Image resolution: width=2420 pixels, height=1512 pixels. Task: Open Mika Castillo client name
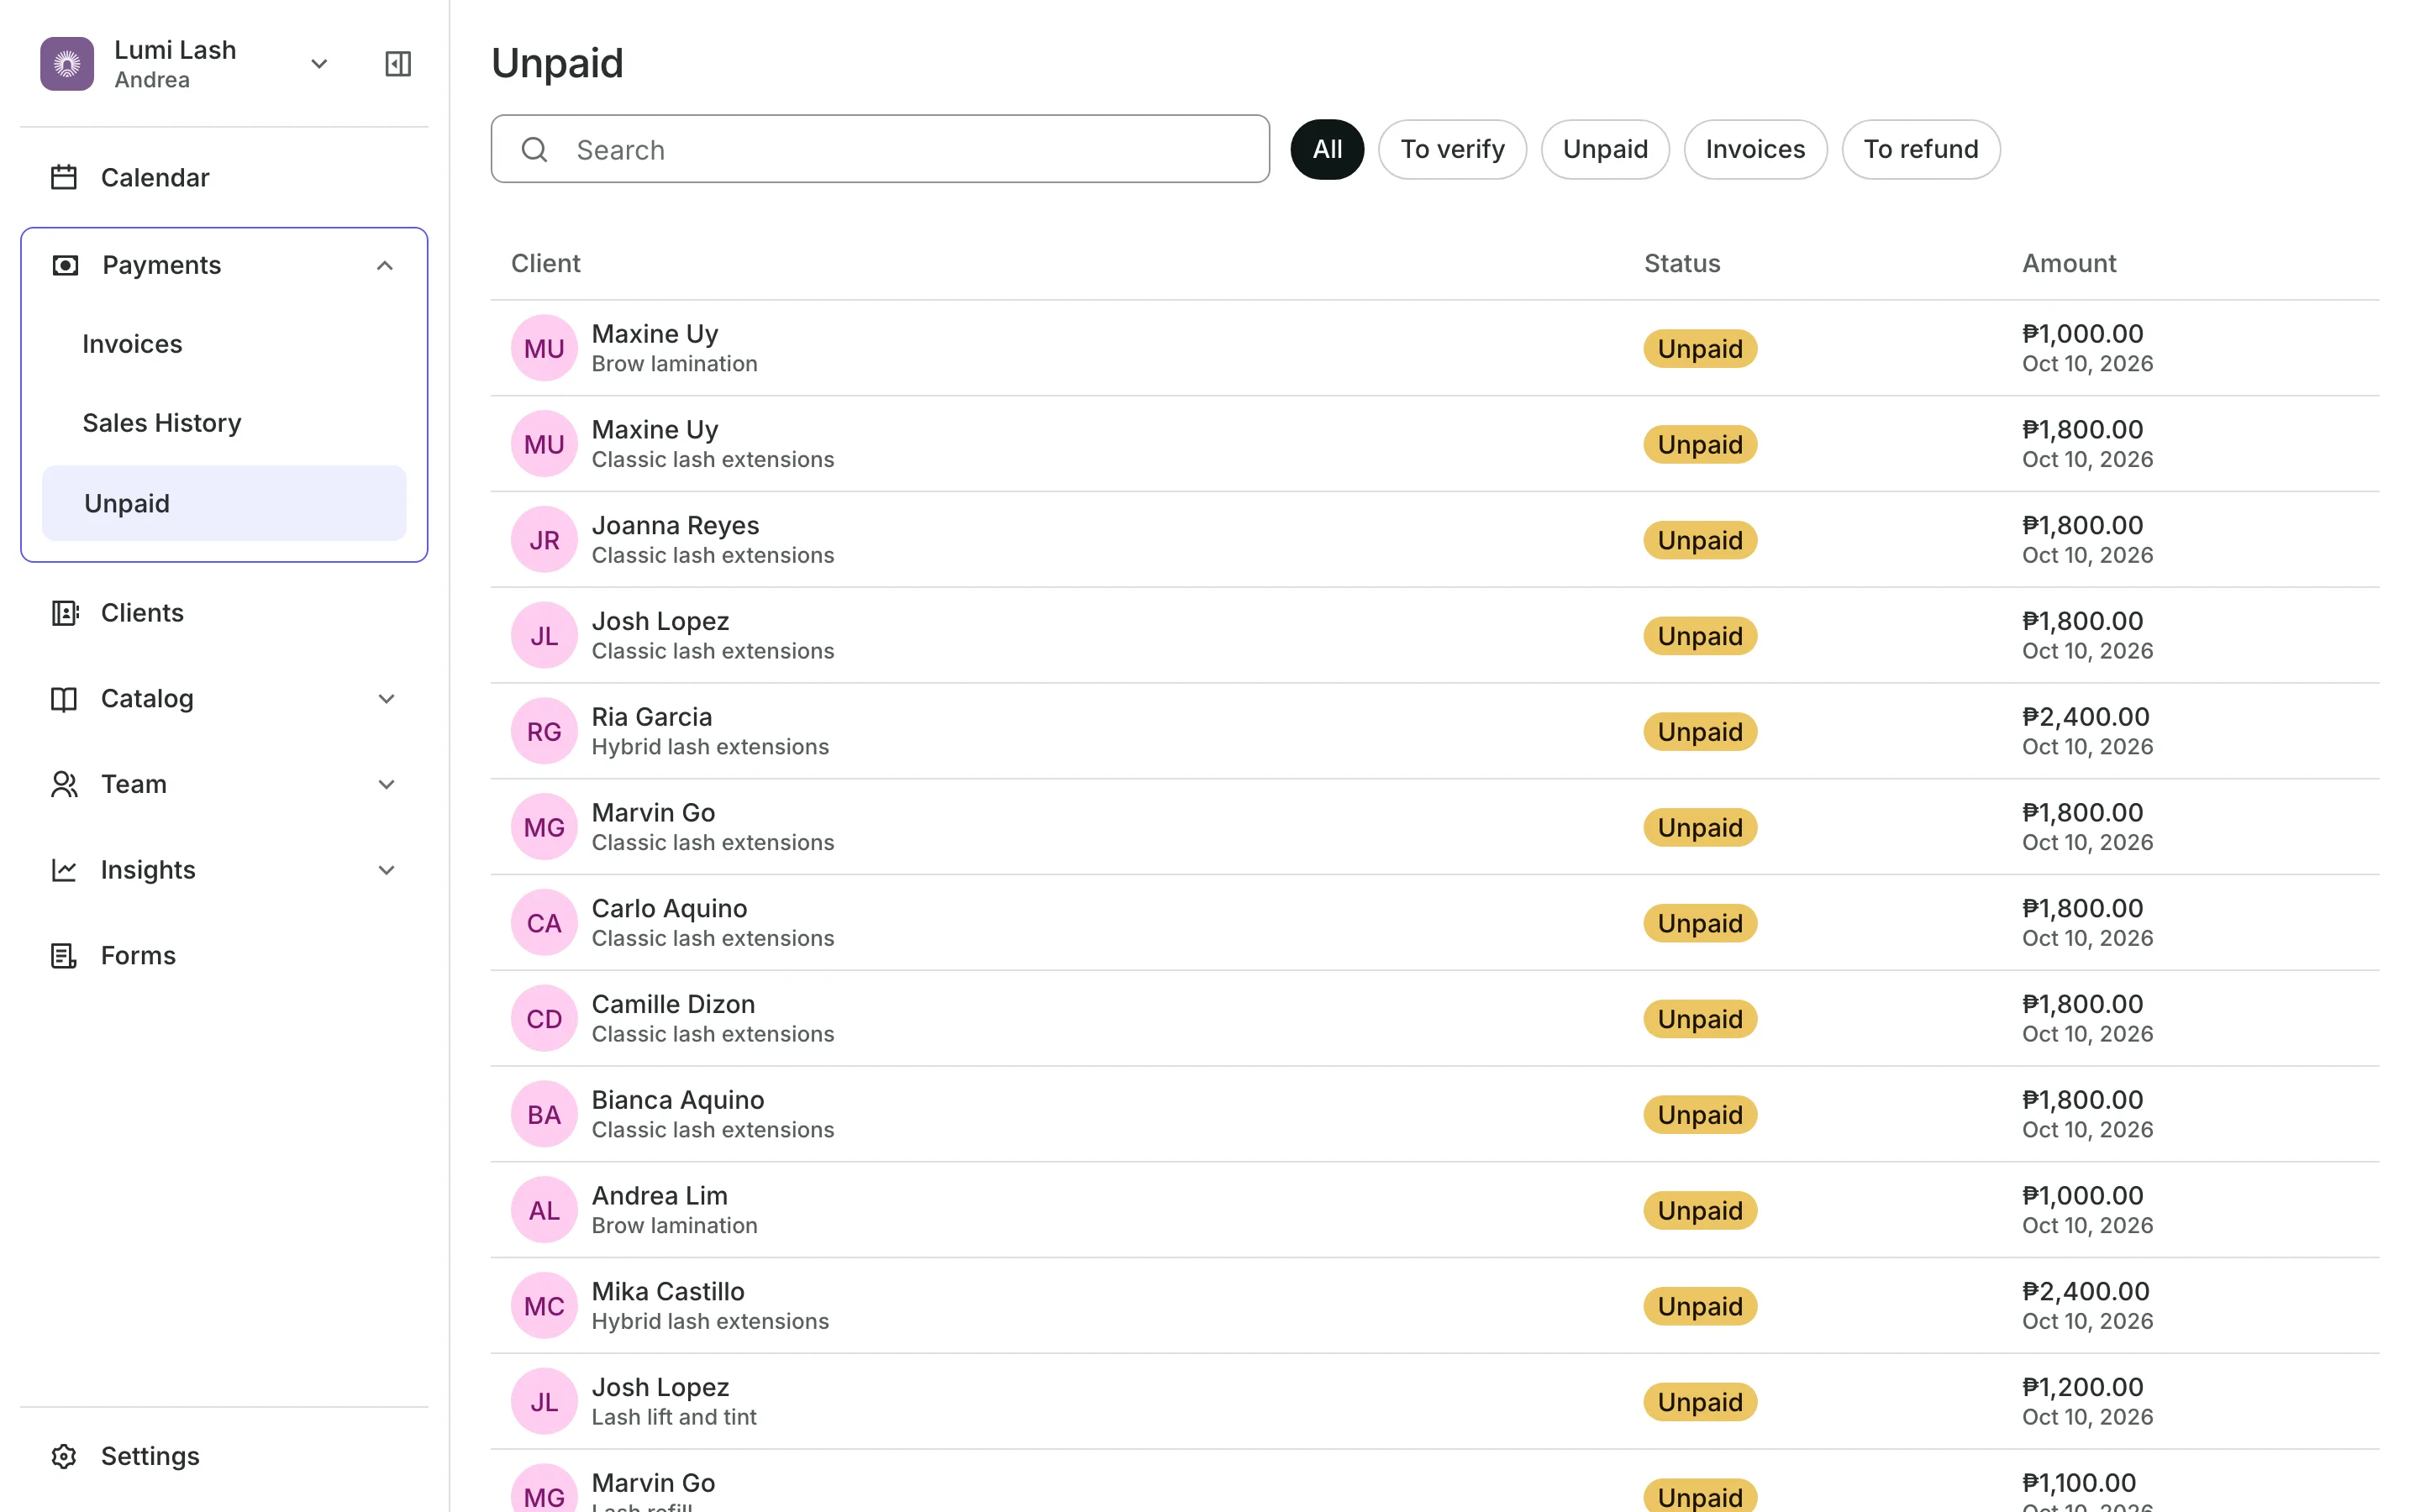coord(668,1291)
